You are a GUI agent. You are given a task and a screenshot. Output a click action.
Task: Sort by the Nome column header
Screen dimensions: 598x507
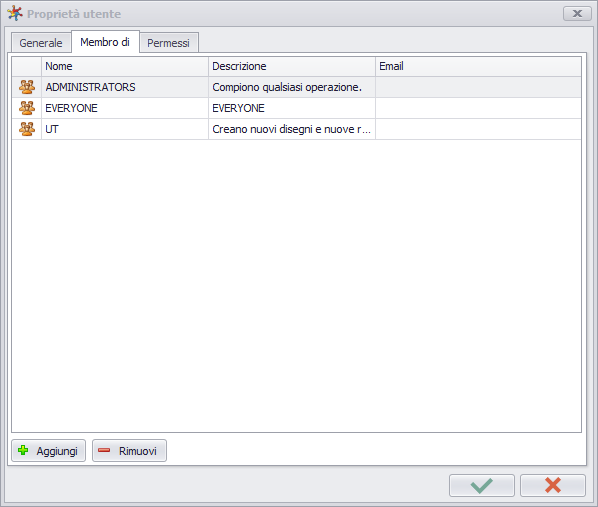tap(125, 66)
